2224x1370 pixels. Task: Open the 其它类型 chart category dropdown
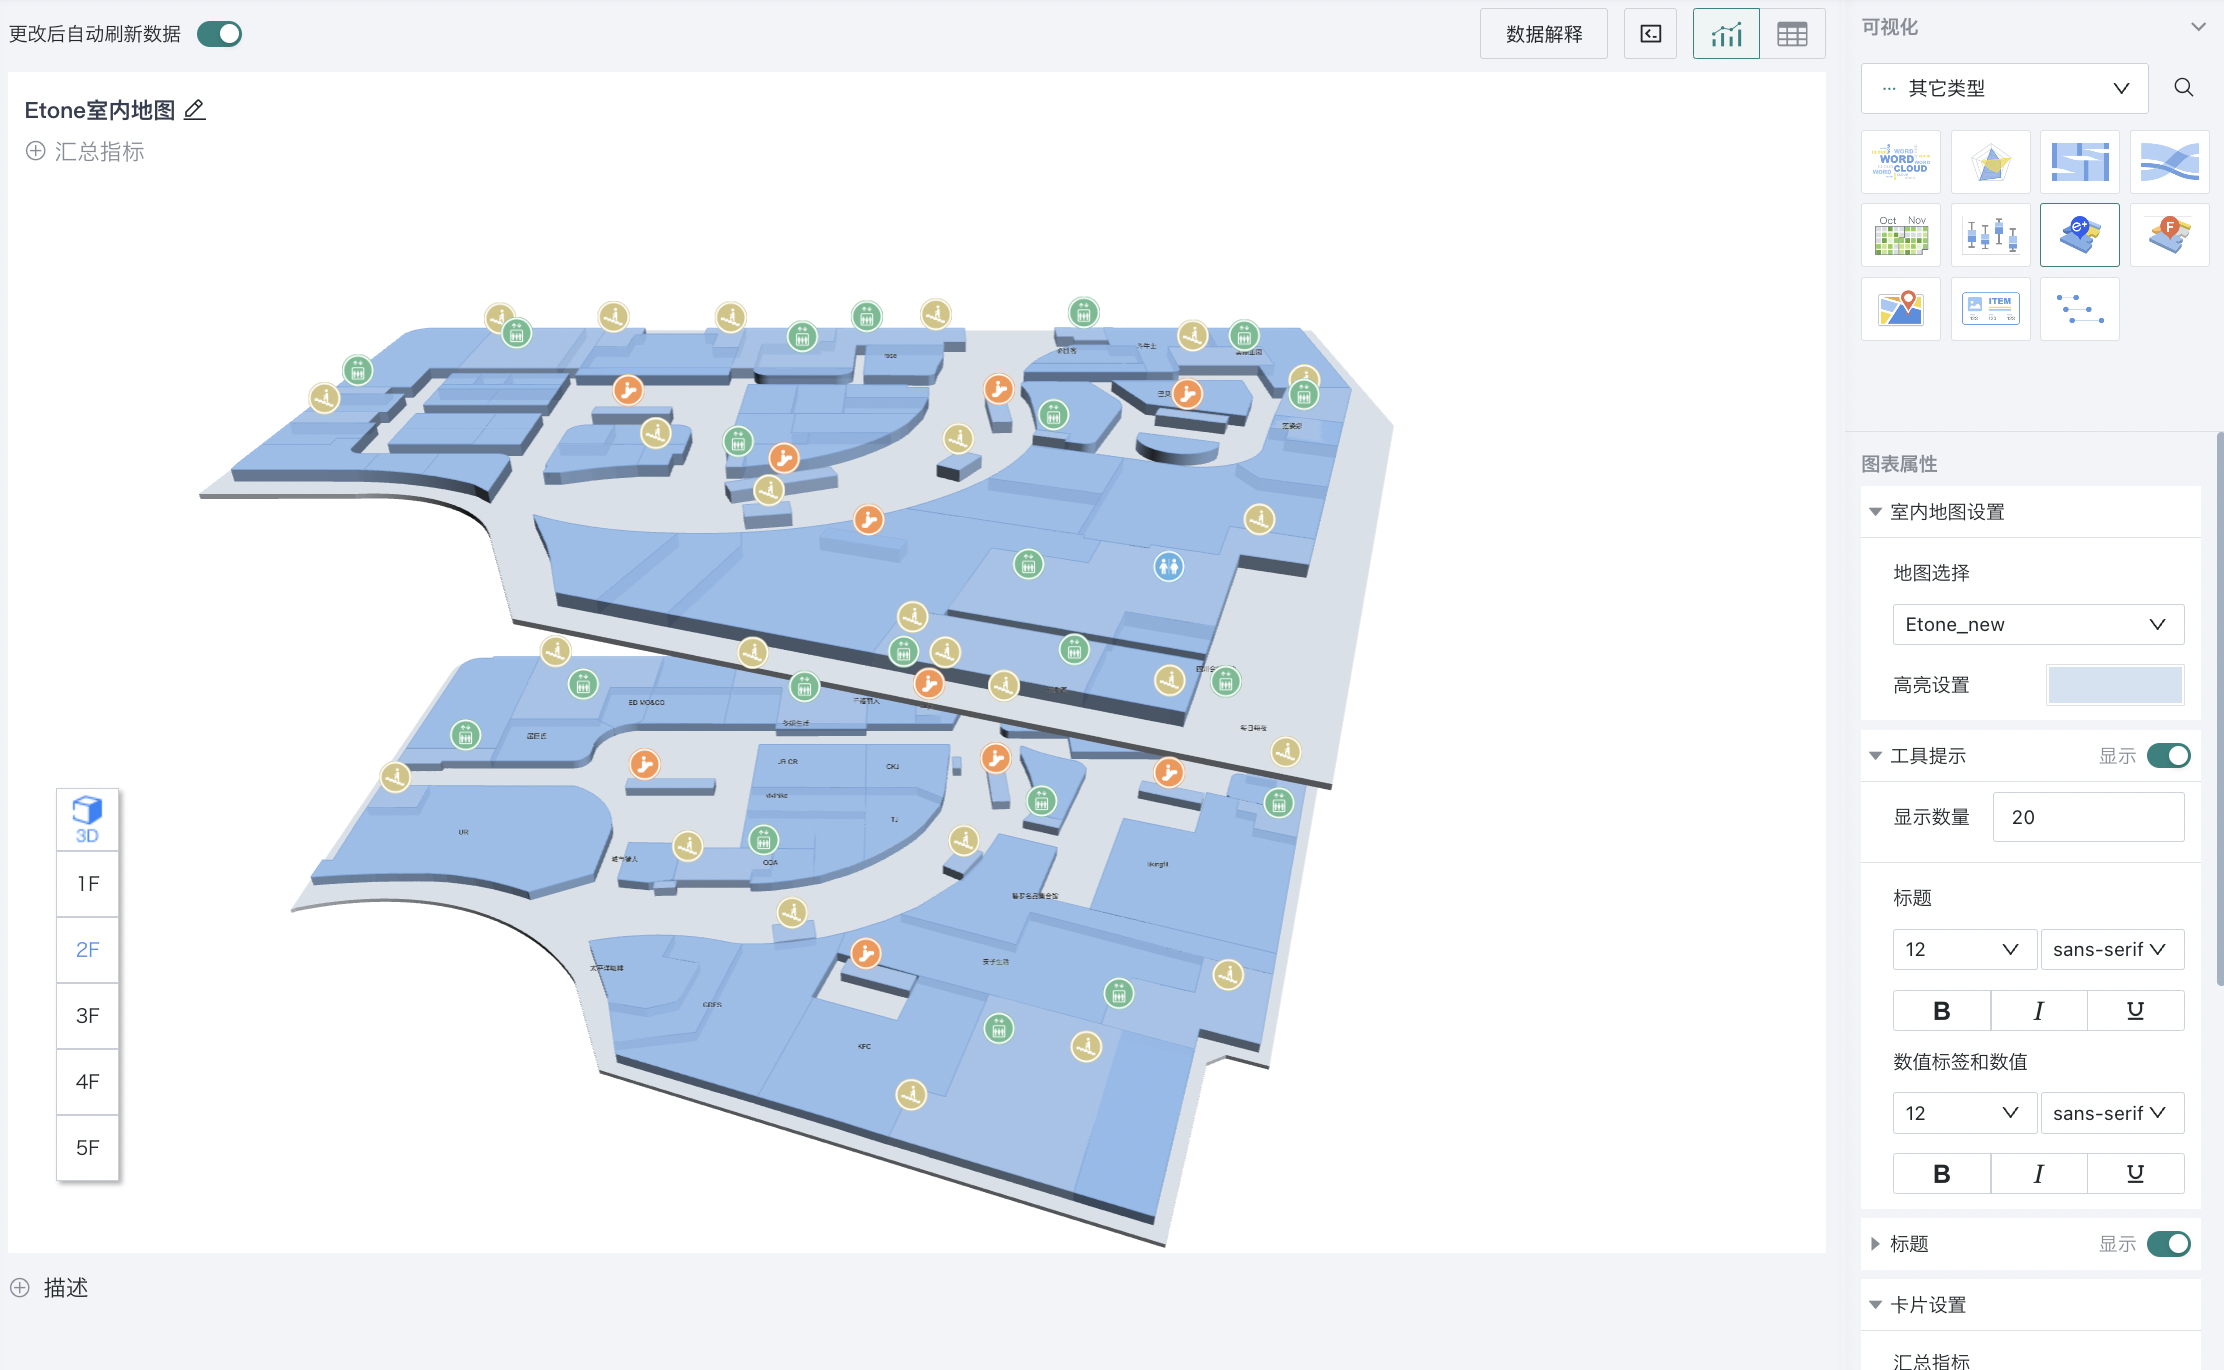[x=2004, y=88]
